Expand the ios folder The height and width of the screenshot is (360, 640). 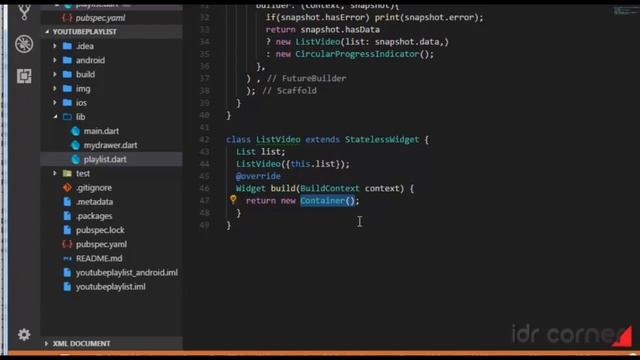tap(55, 103)
